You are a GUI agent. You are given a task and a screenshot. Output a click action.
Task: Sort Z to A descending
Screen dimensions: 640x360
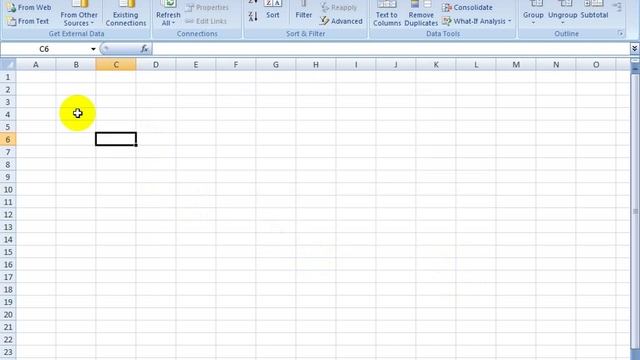pos(253,17)
